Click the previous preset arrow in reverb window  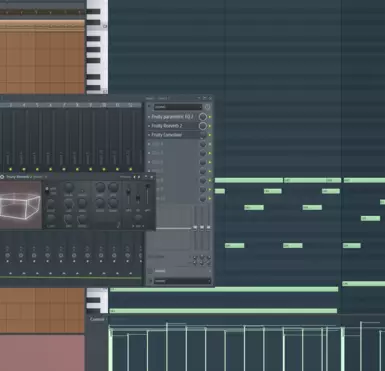coord(134,177)
